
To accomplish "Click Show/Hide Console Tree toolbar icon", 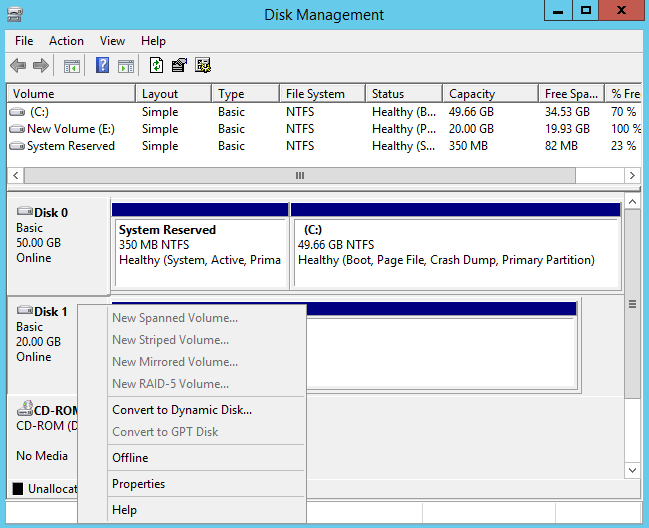I will tap(72, 66).
